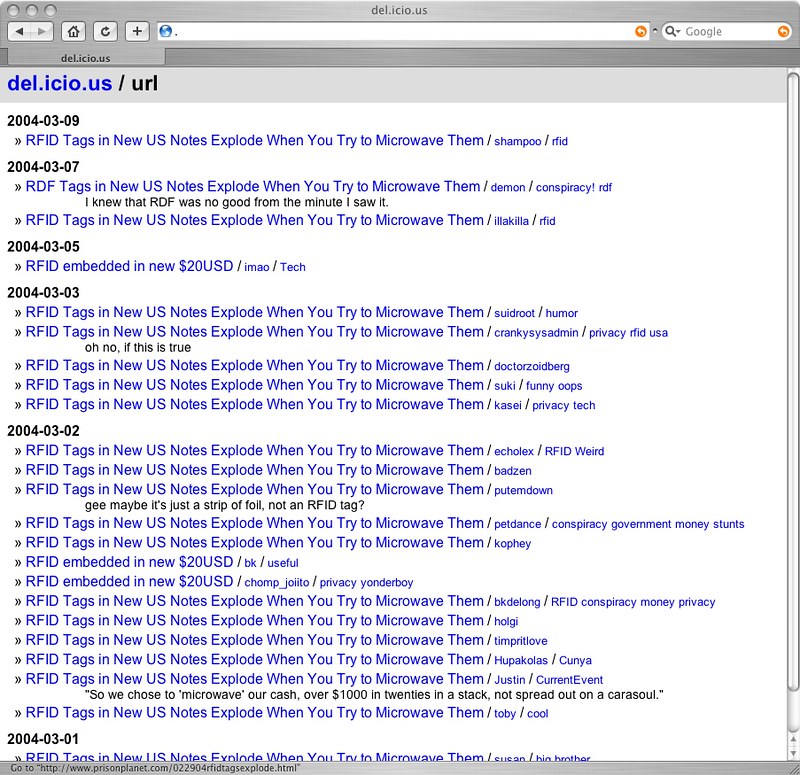Open RFID Tags link posted by toby

click(x=254, y=712)
